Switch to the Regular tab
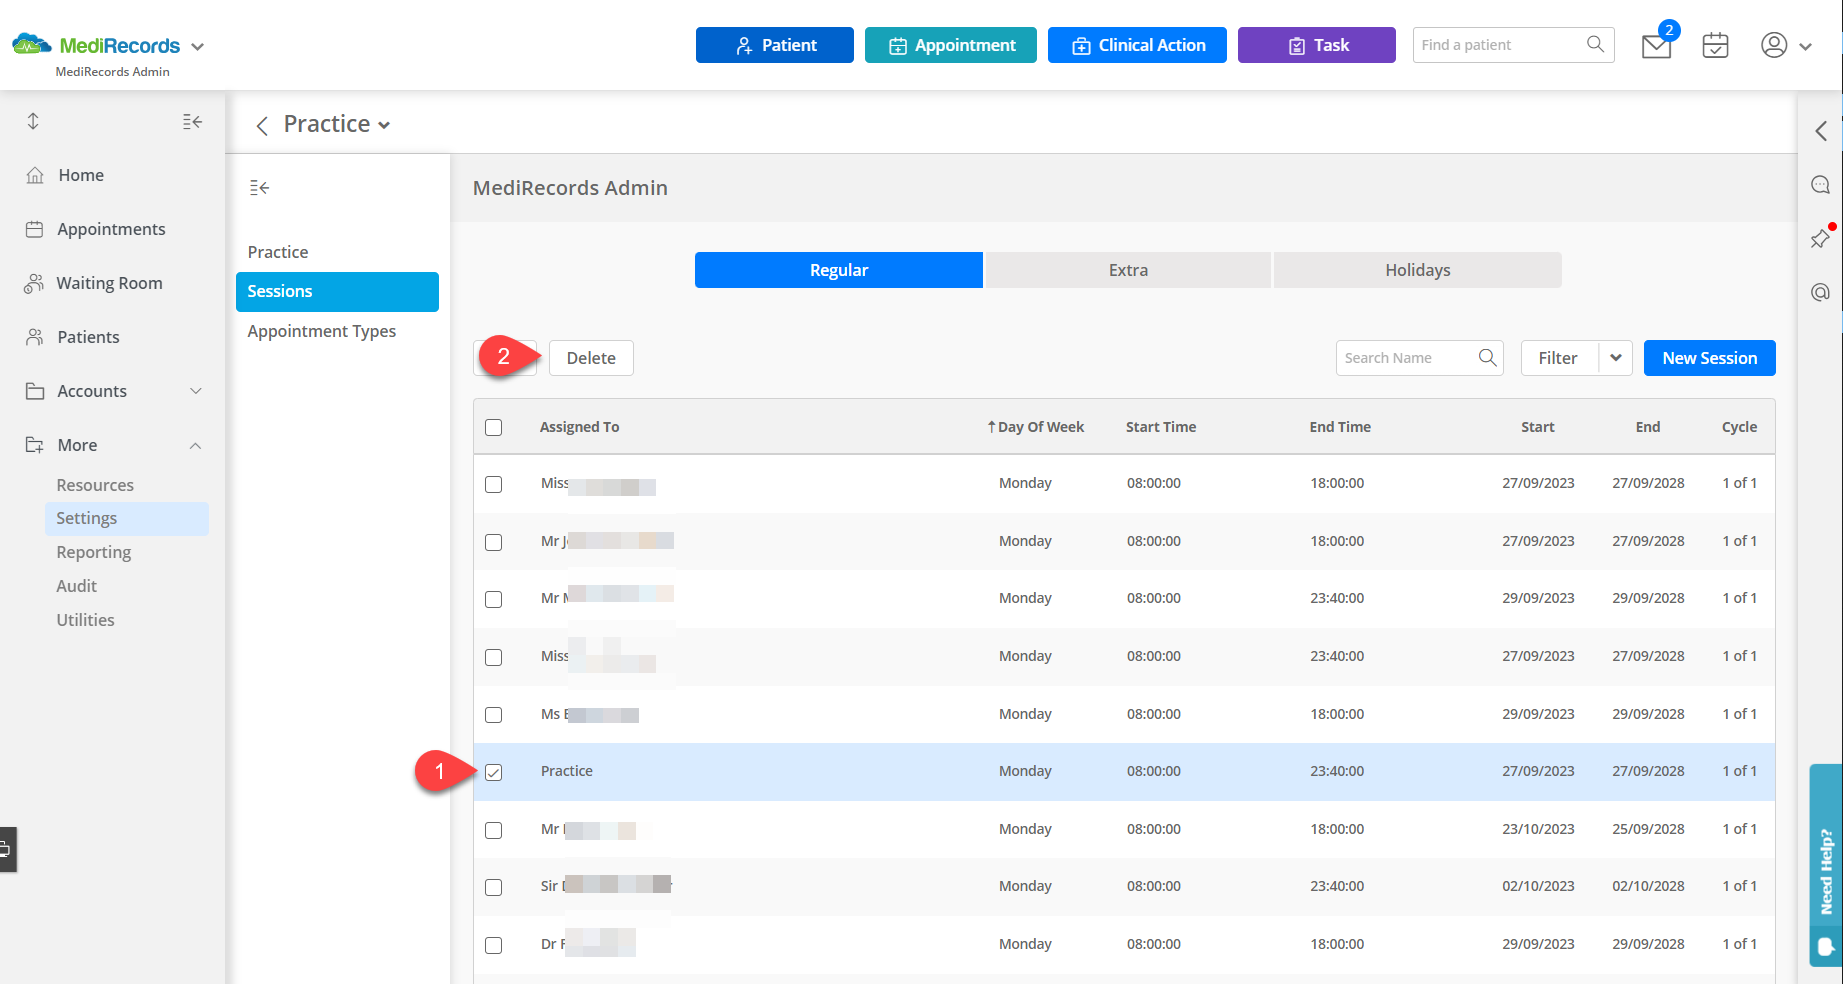 coord(839,270)
